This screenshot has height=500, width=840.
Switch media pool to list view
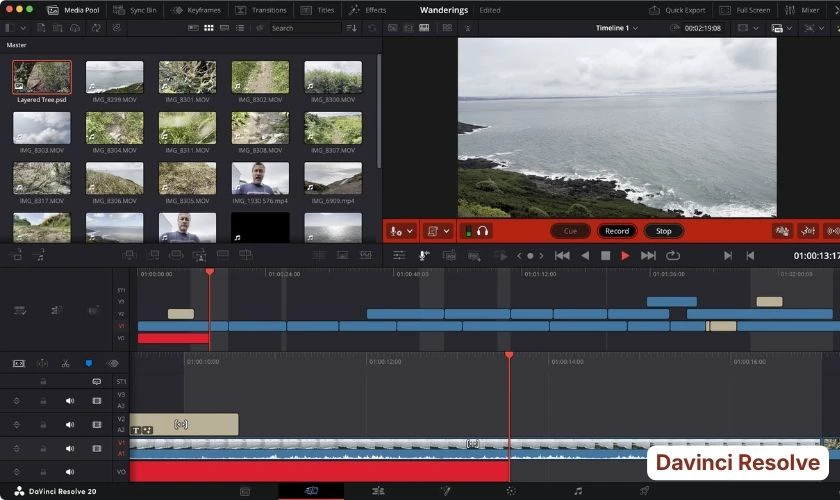(x=240, y=28)
